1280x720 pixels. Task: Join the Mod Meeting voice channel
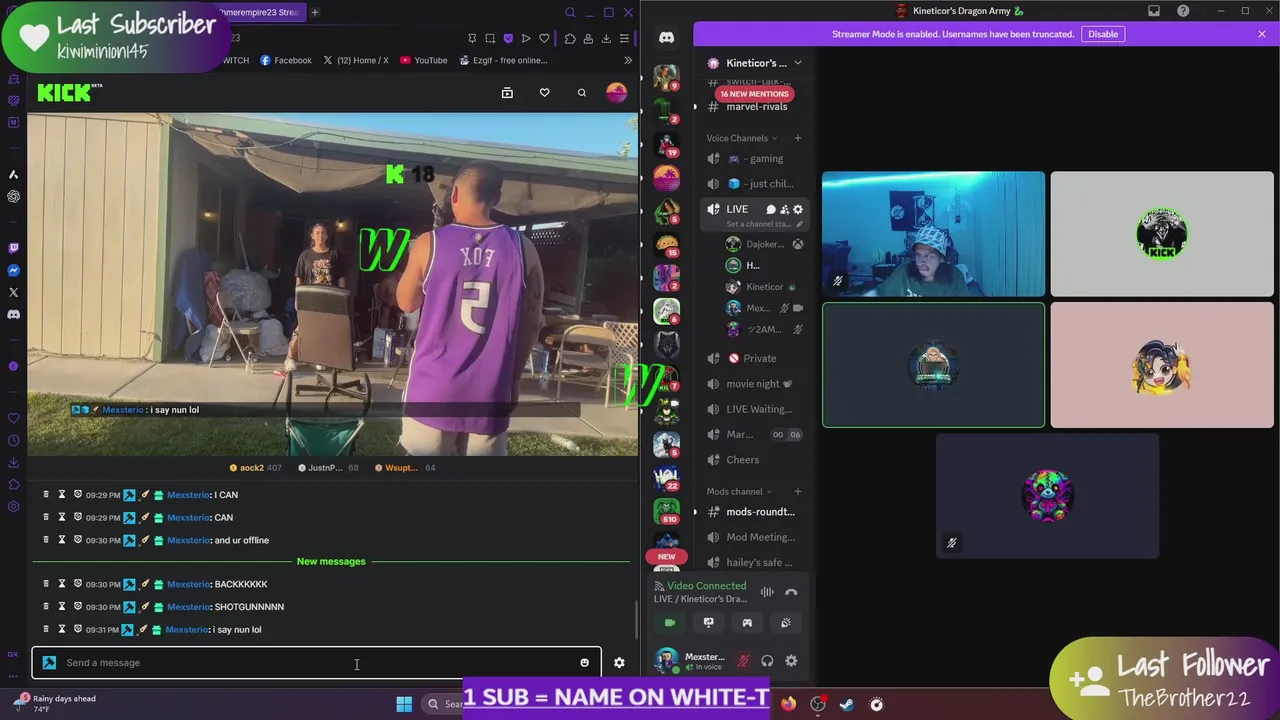tap(757, 537)
